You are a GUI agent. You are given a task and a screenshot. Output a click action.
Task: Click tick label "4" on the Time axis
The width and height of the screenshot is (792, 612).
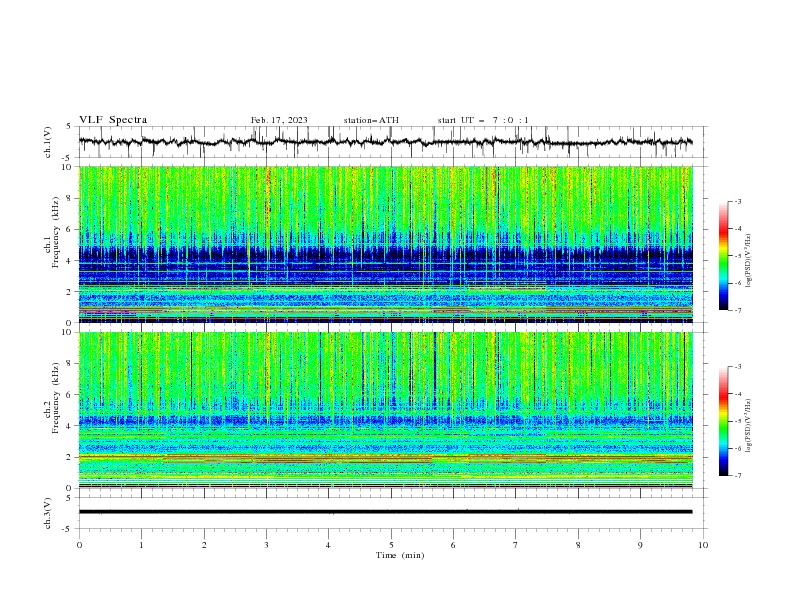(x=328, y=545)
